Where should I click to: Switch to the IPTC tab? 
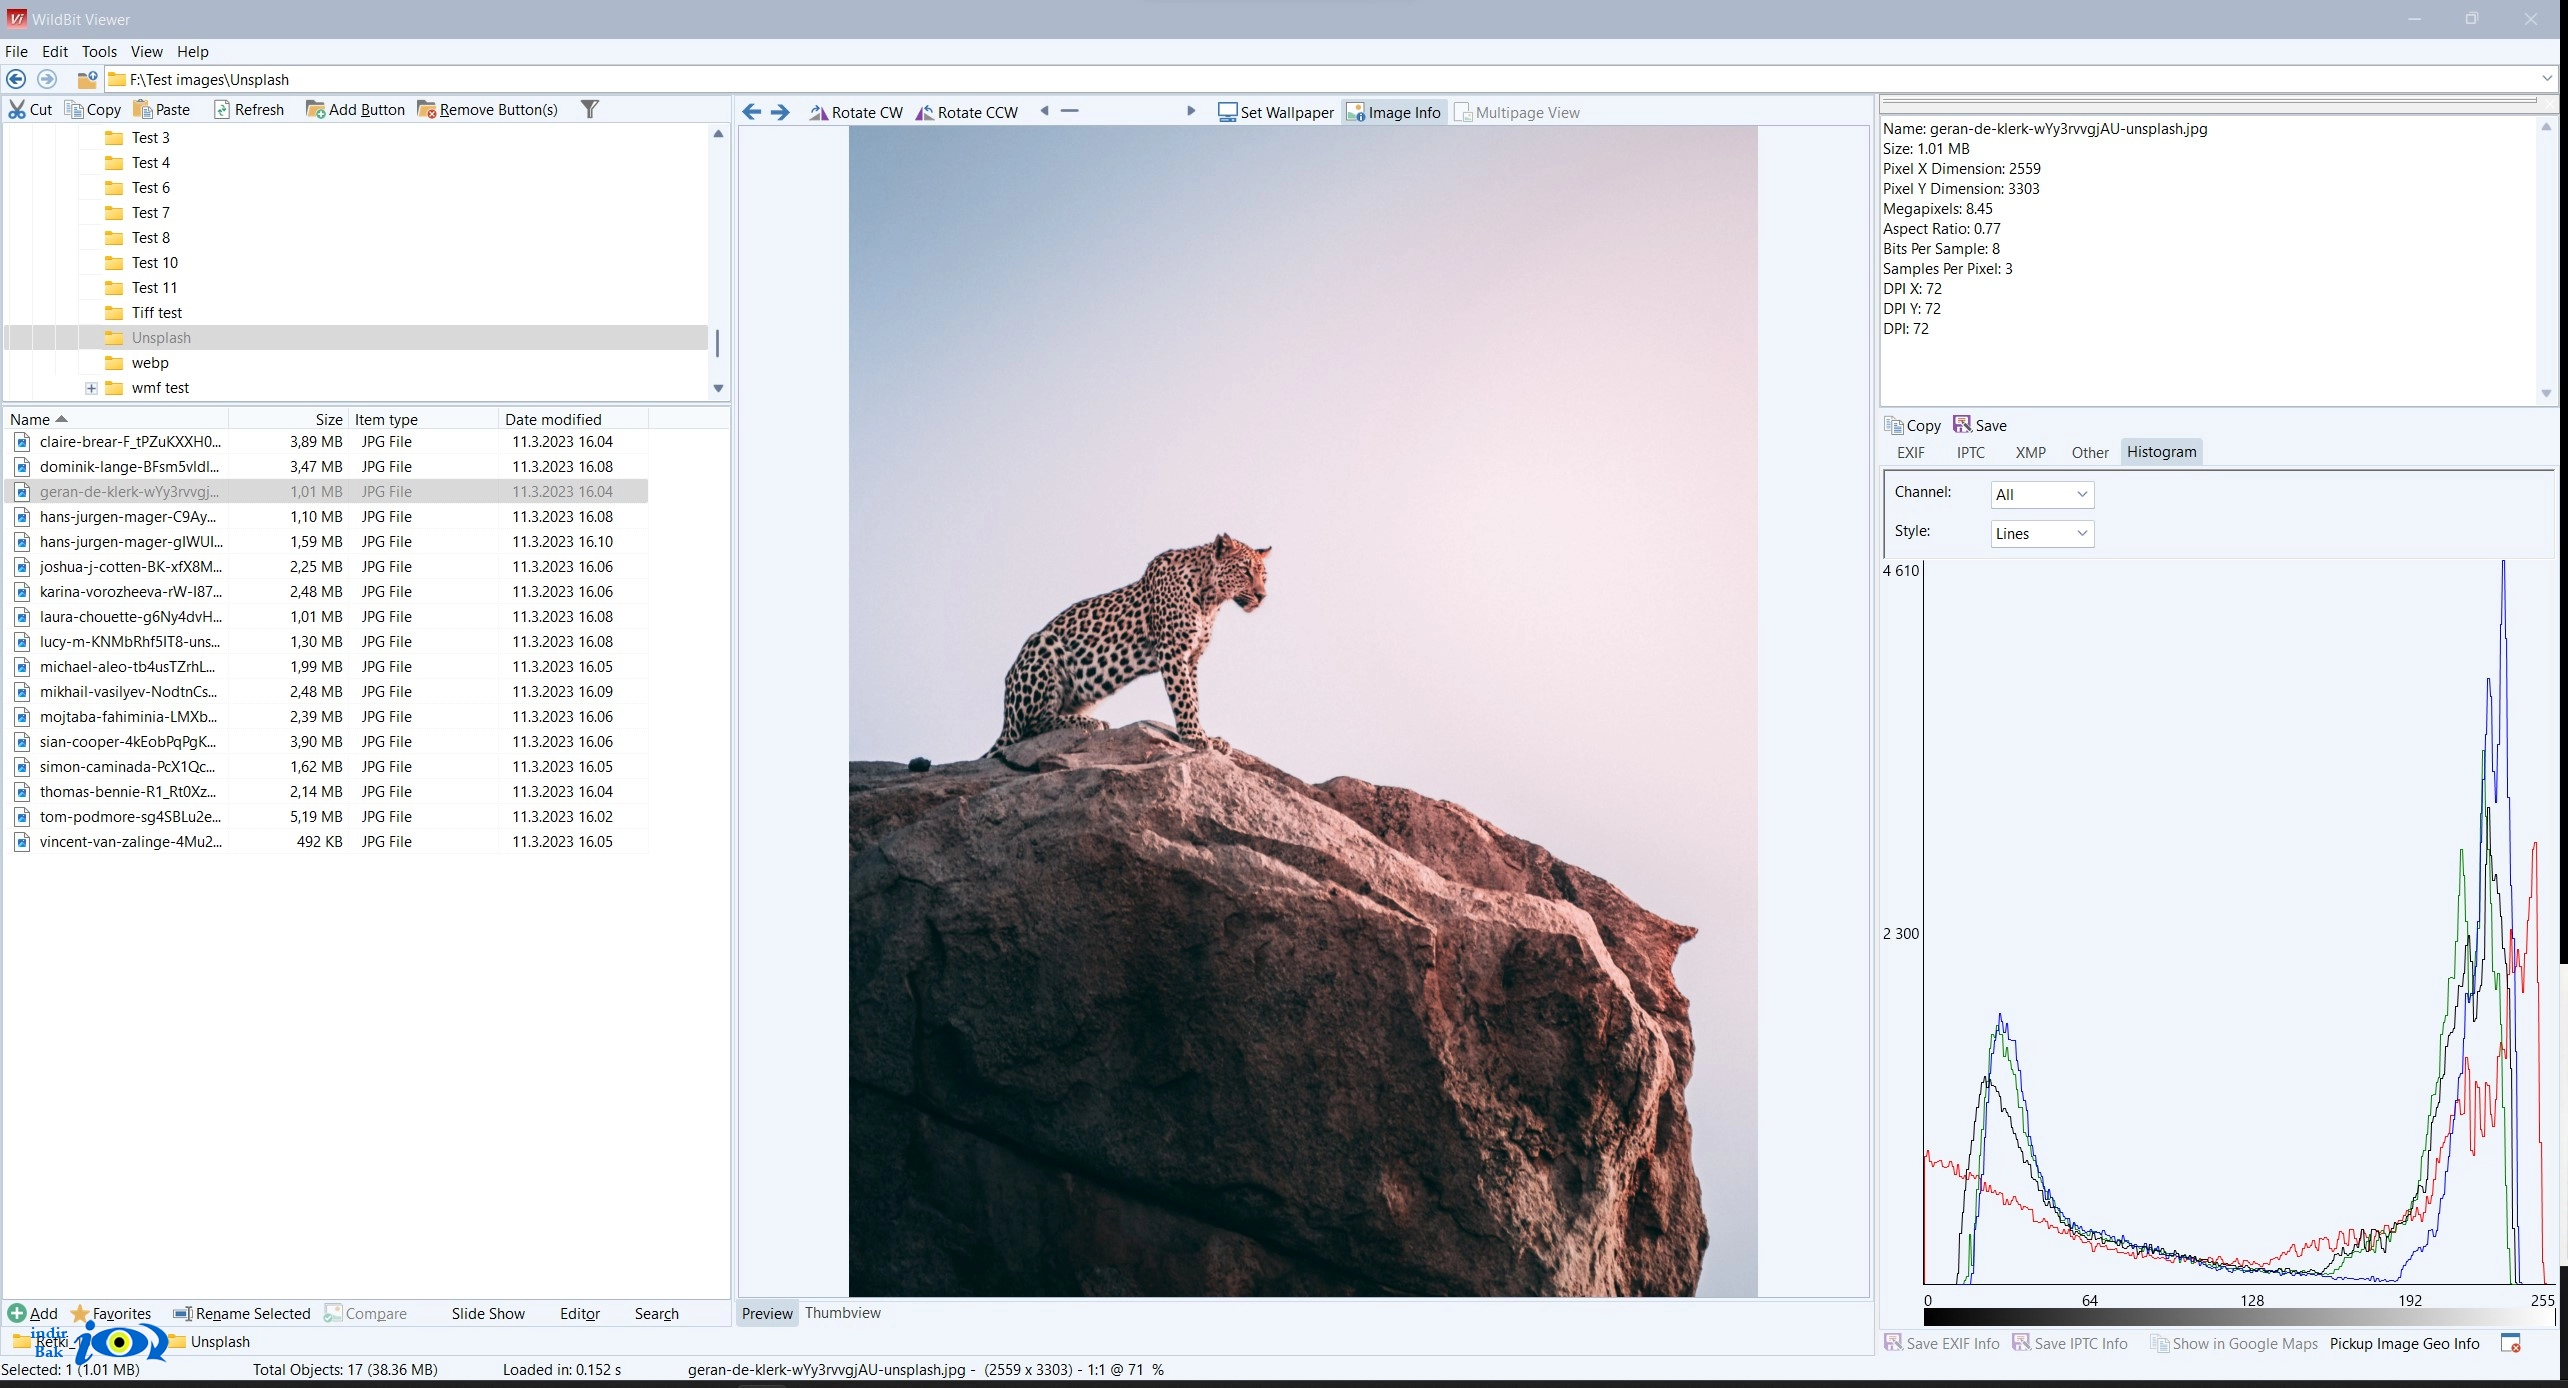point(1970,452)
